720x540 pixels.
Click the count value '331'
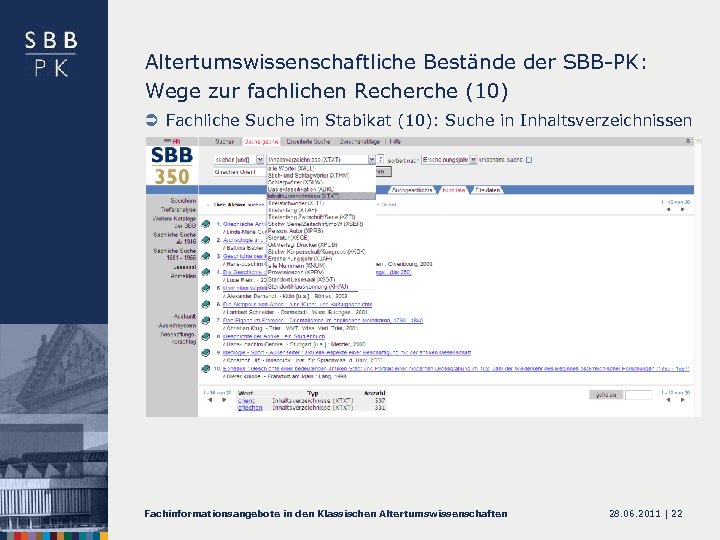[x=380, y=407]
